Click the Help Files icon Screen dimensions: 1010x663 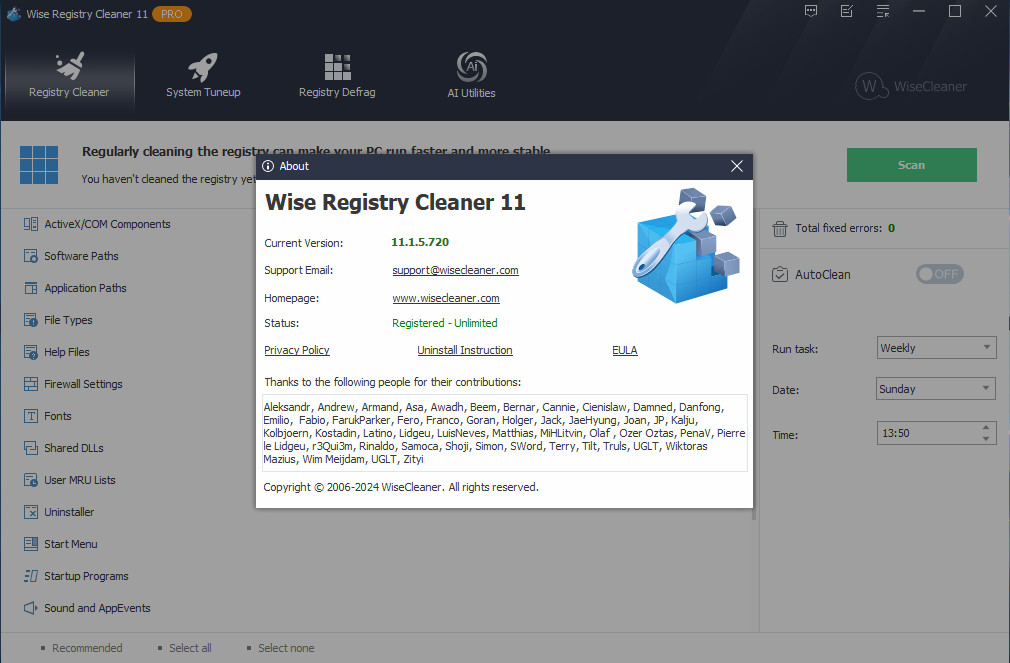[31, 352]
